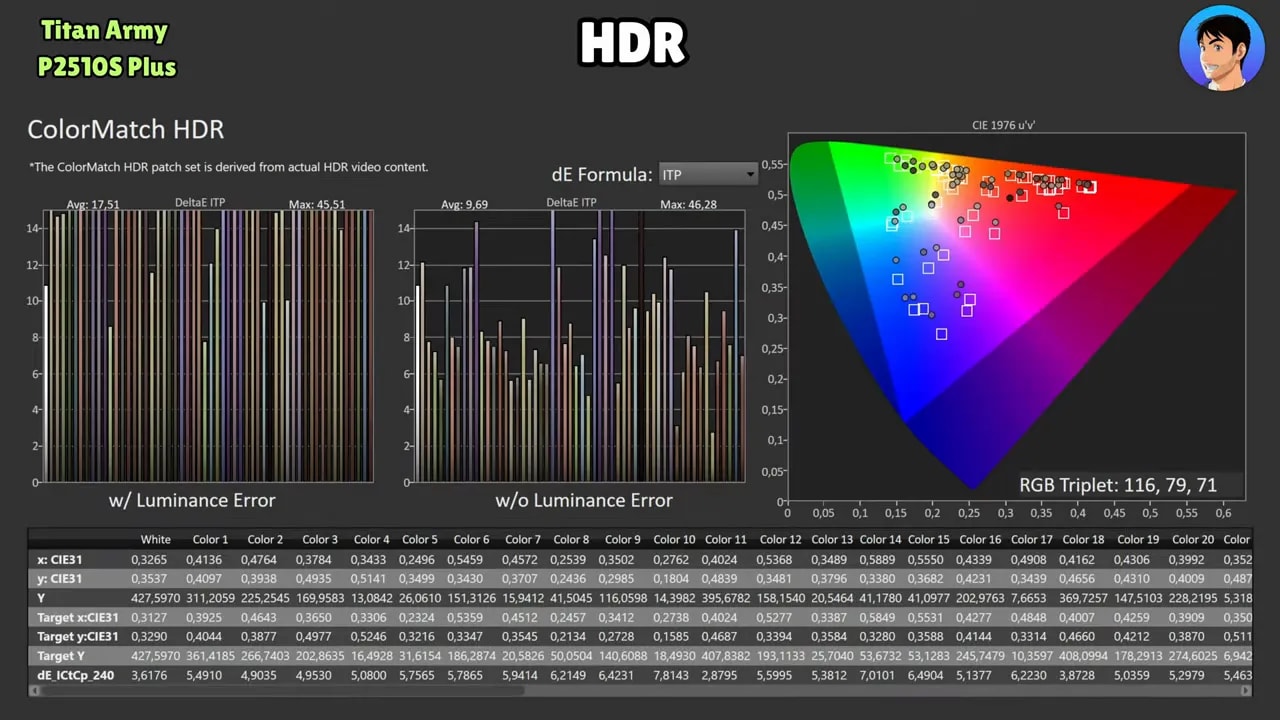Click the DeltaE bar chart labeled w/o Luminance Error

(x=580, y=346)
